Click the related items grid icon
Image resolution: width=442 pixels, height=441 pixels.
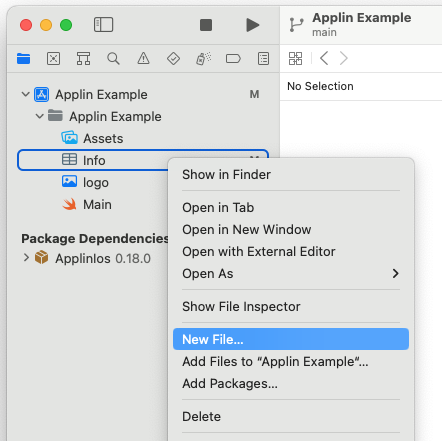click(295, 59)
